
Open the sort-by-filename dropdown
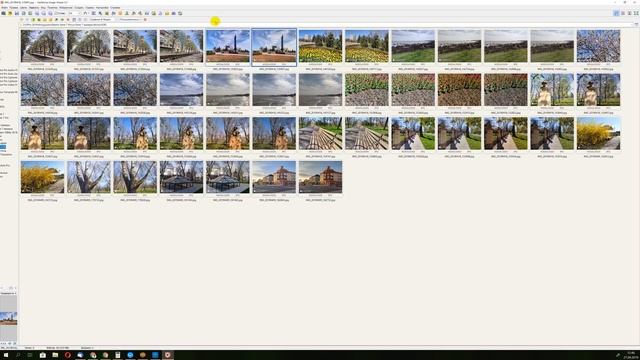coord(130,20)
